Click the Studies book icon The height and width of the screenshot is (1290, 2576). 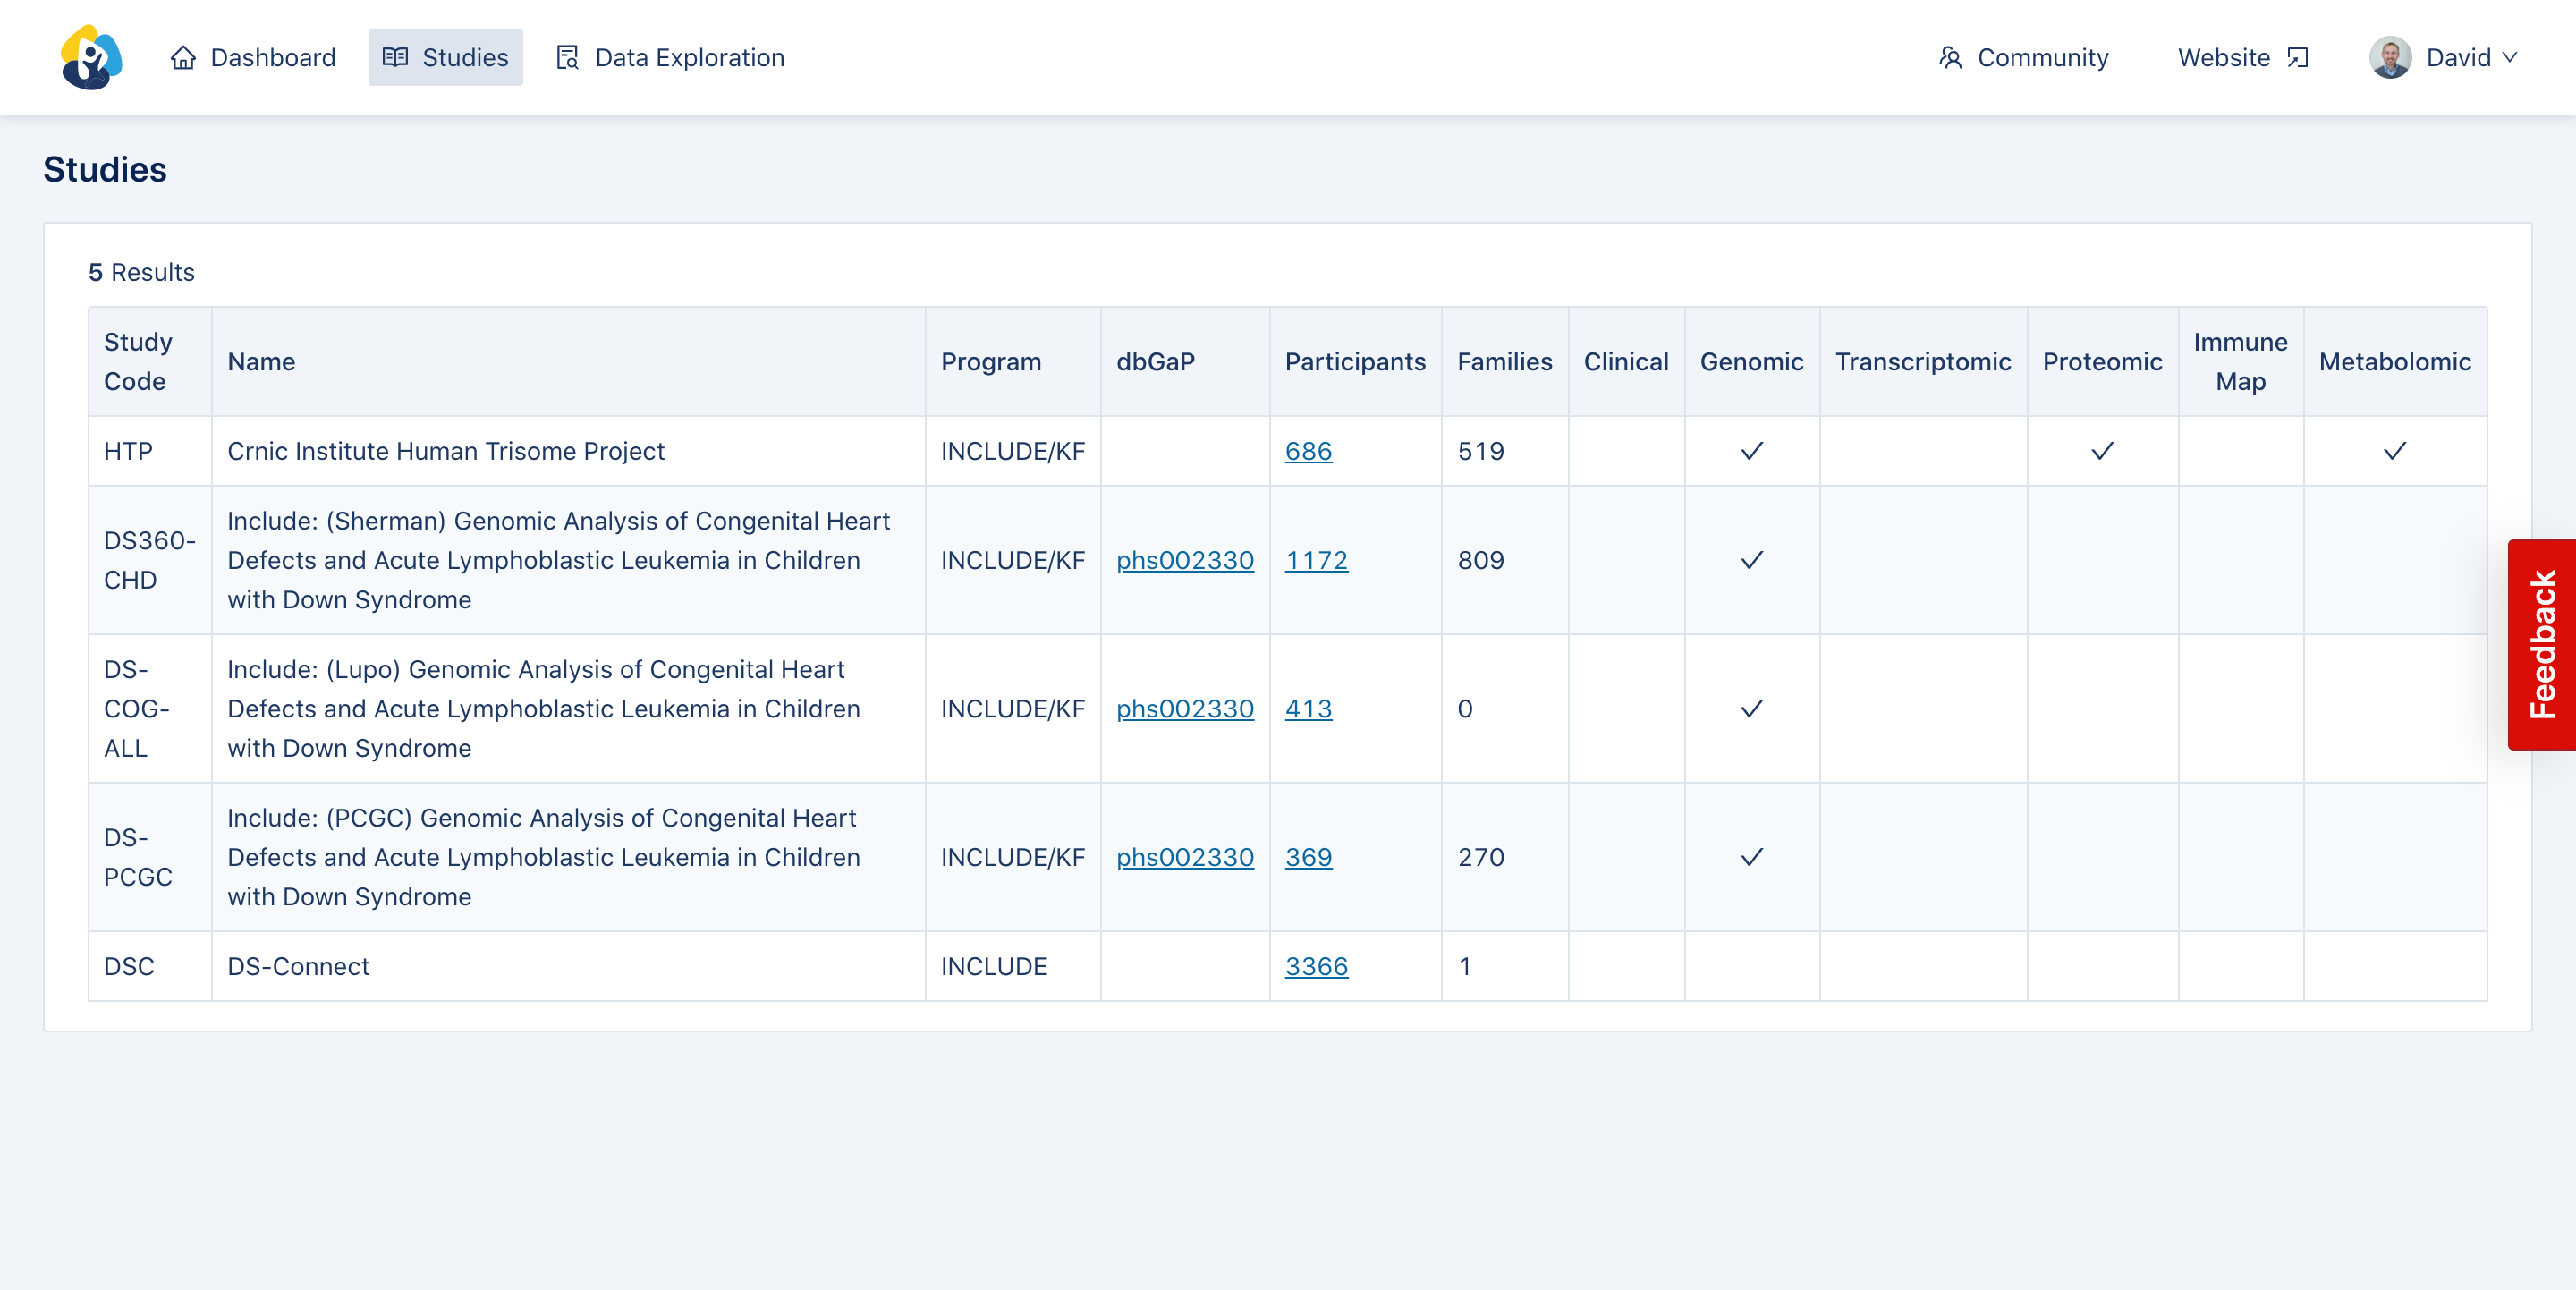[395, 58]
